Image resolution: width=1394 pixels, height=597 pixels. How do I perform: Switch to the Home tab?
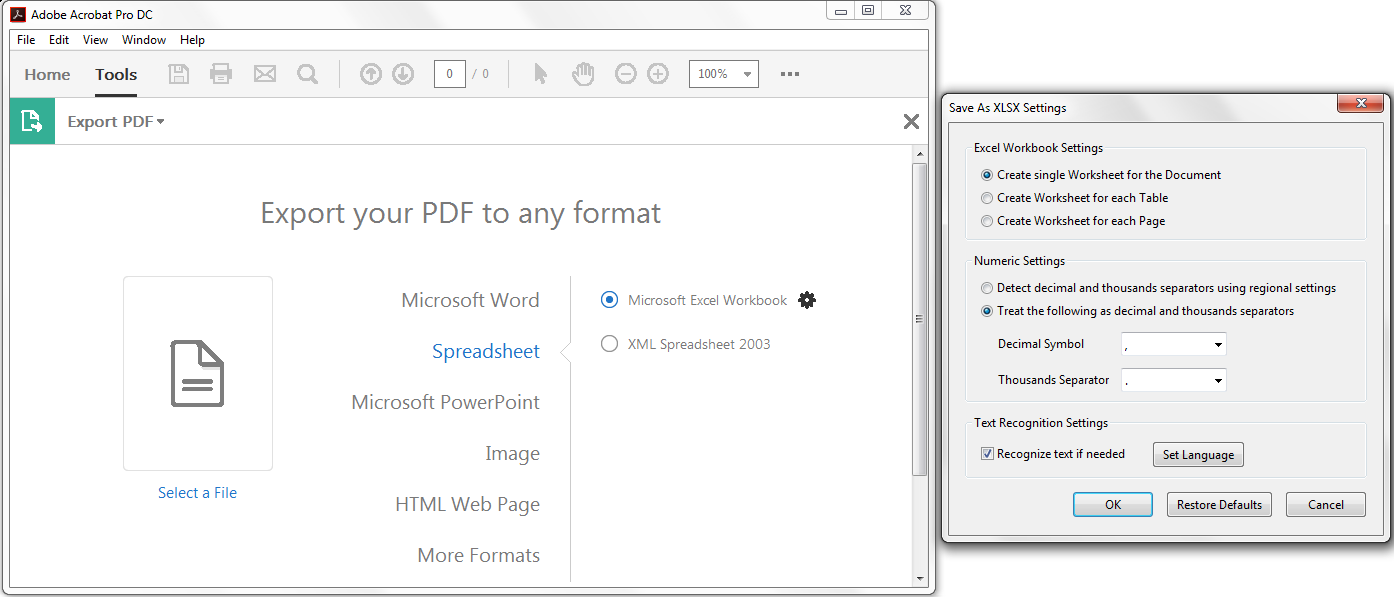coord(47,74)
